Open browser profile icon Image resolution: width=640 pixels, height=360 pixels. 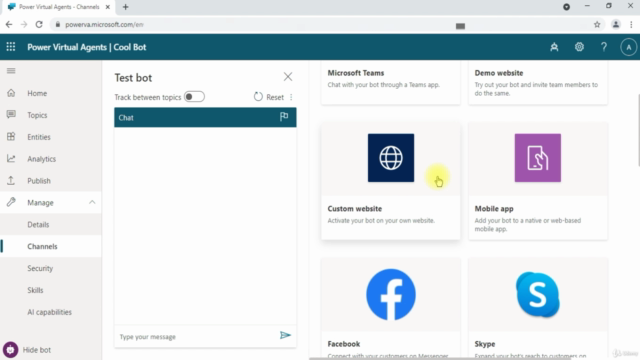click(x=616, y=24)
